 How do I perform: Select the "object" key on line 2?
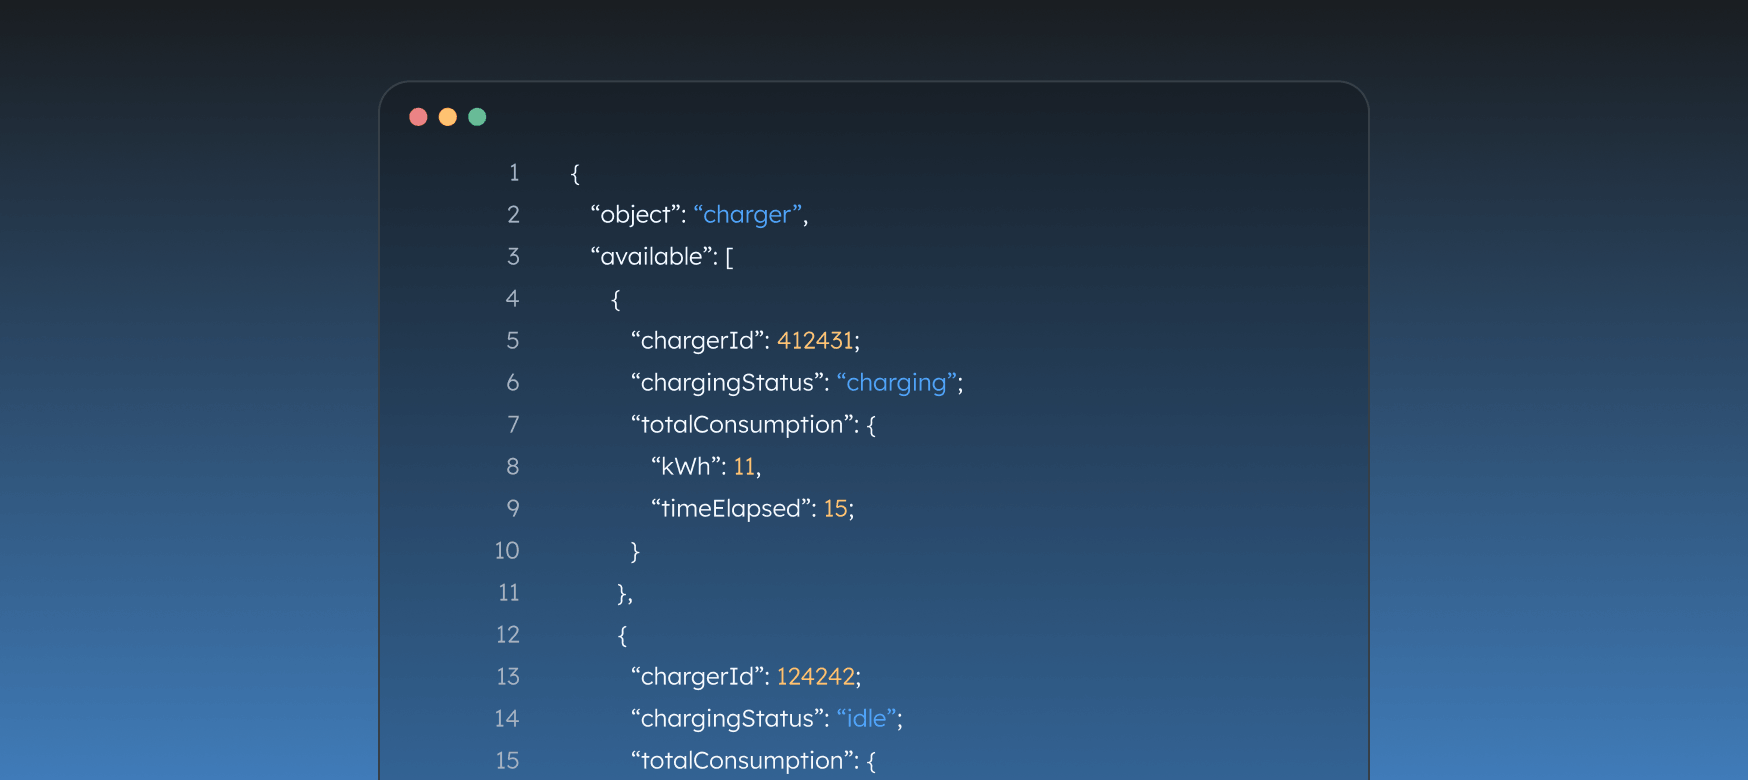[x=634, y=215]
